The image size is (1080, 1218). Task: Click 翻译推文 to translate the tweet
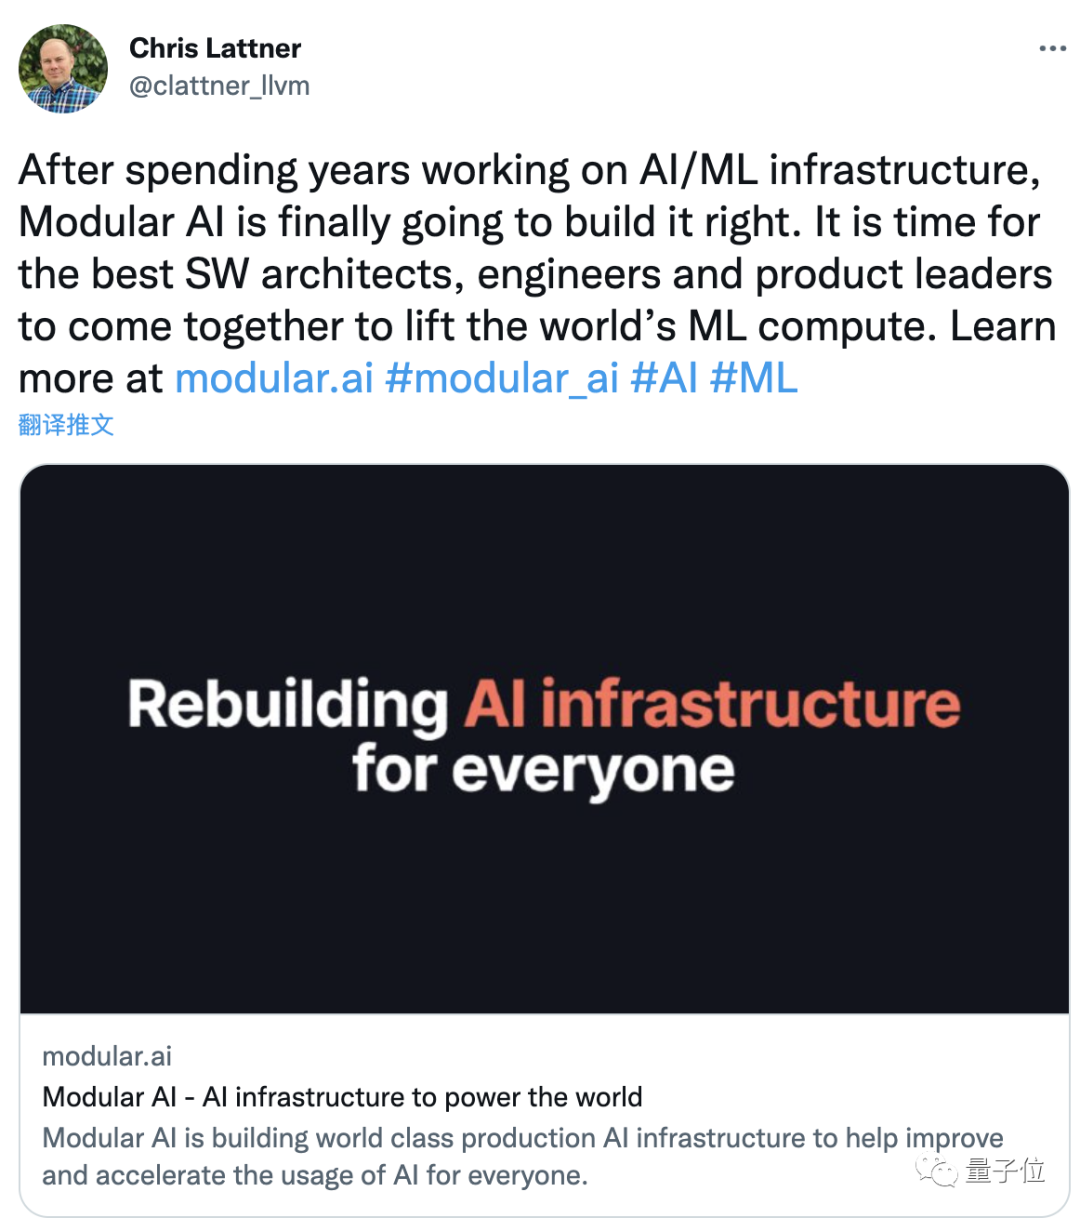coord(66,425)
